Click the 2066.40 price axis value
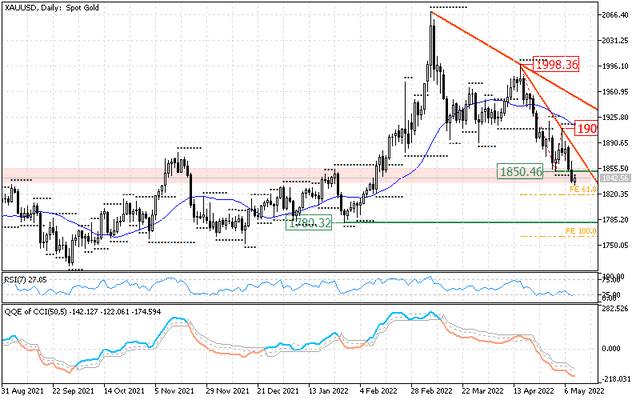Image resolution: width=640 pixels, height=400 pixels. tap(615, 15)
